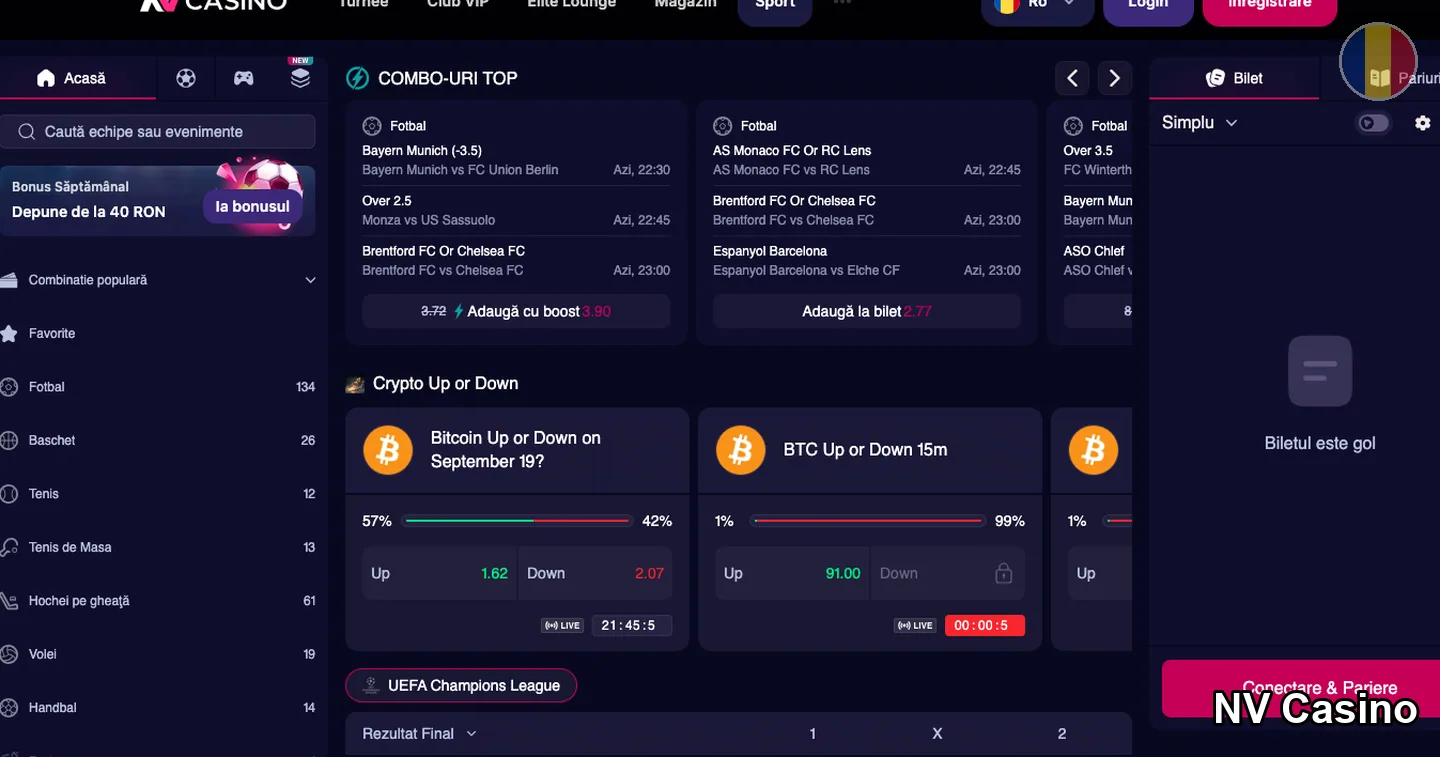Screen dimensions: 1440x757
Task: Click the Conectare & Pariere button
Action: [x=1301, y=688]
